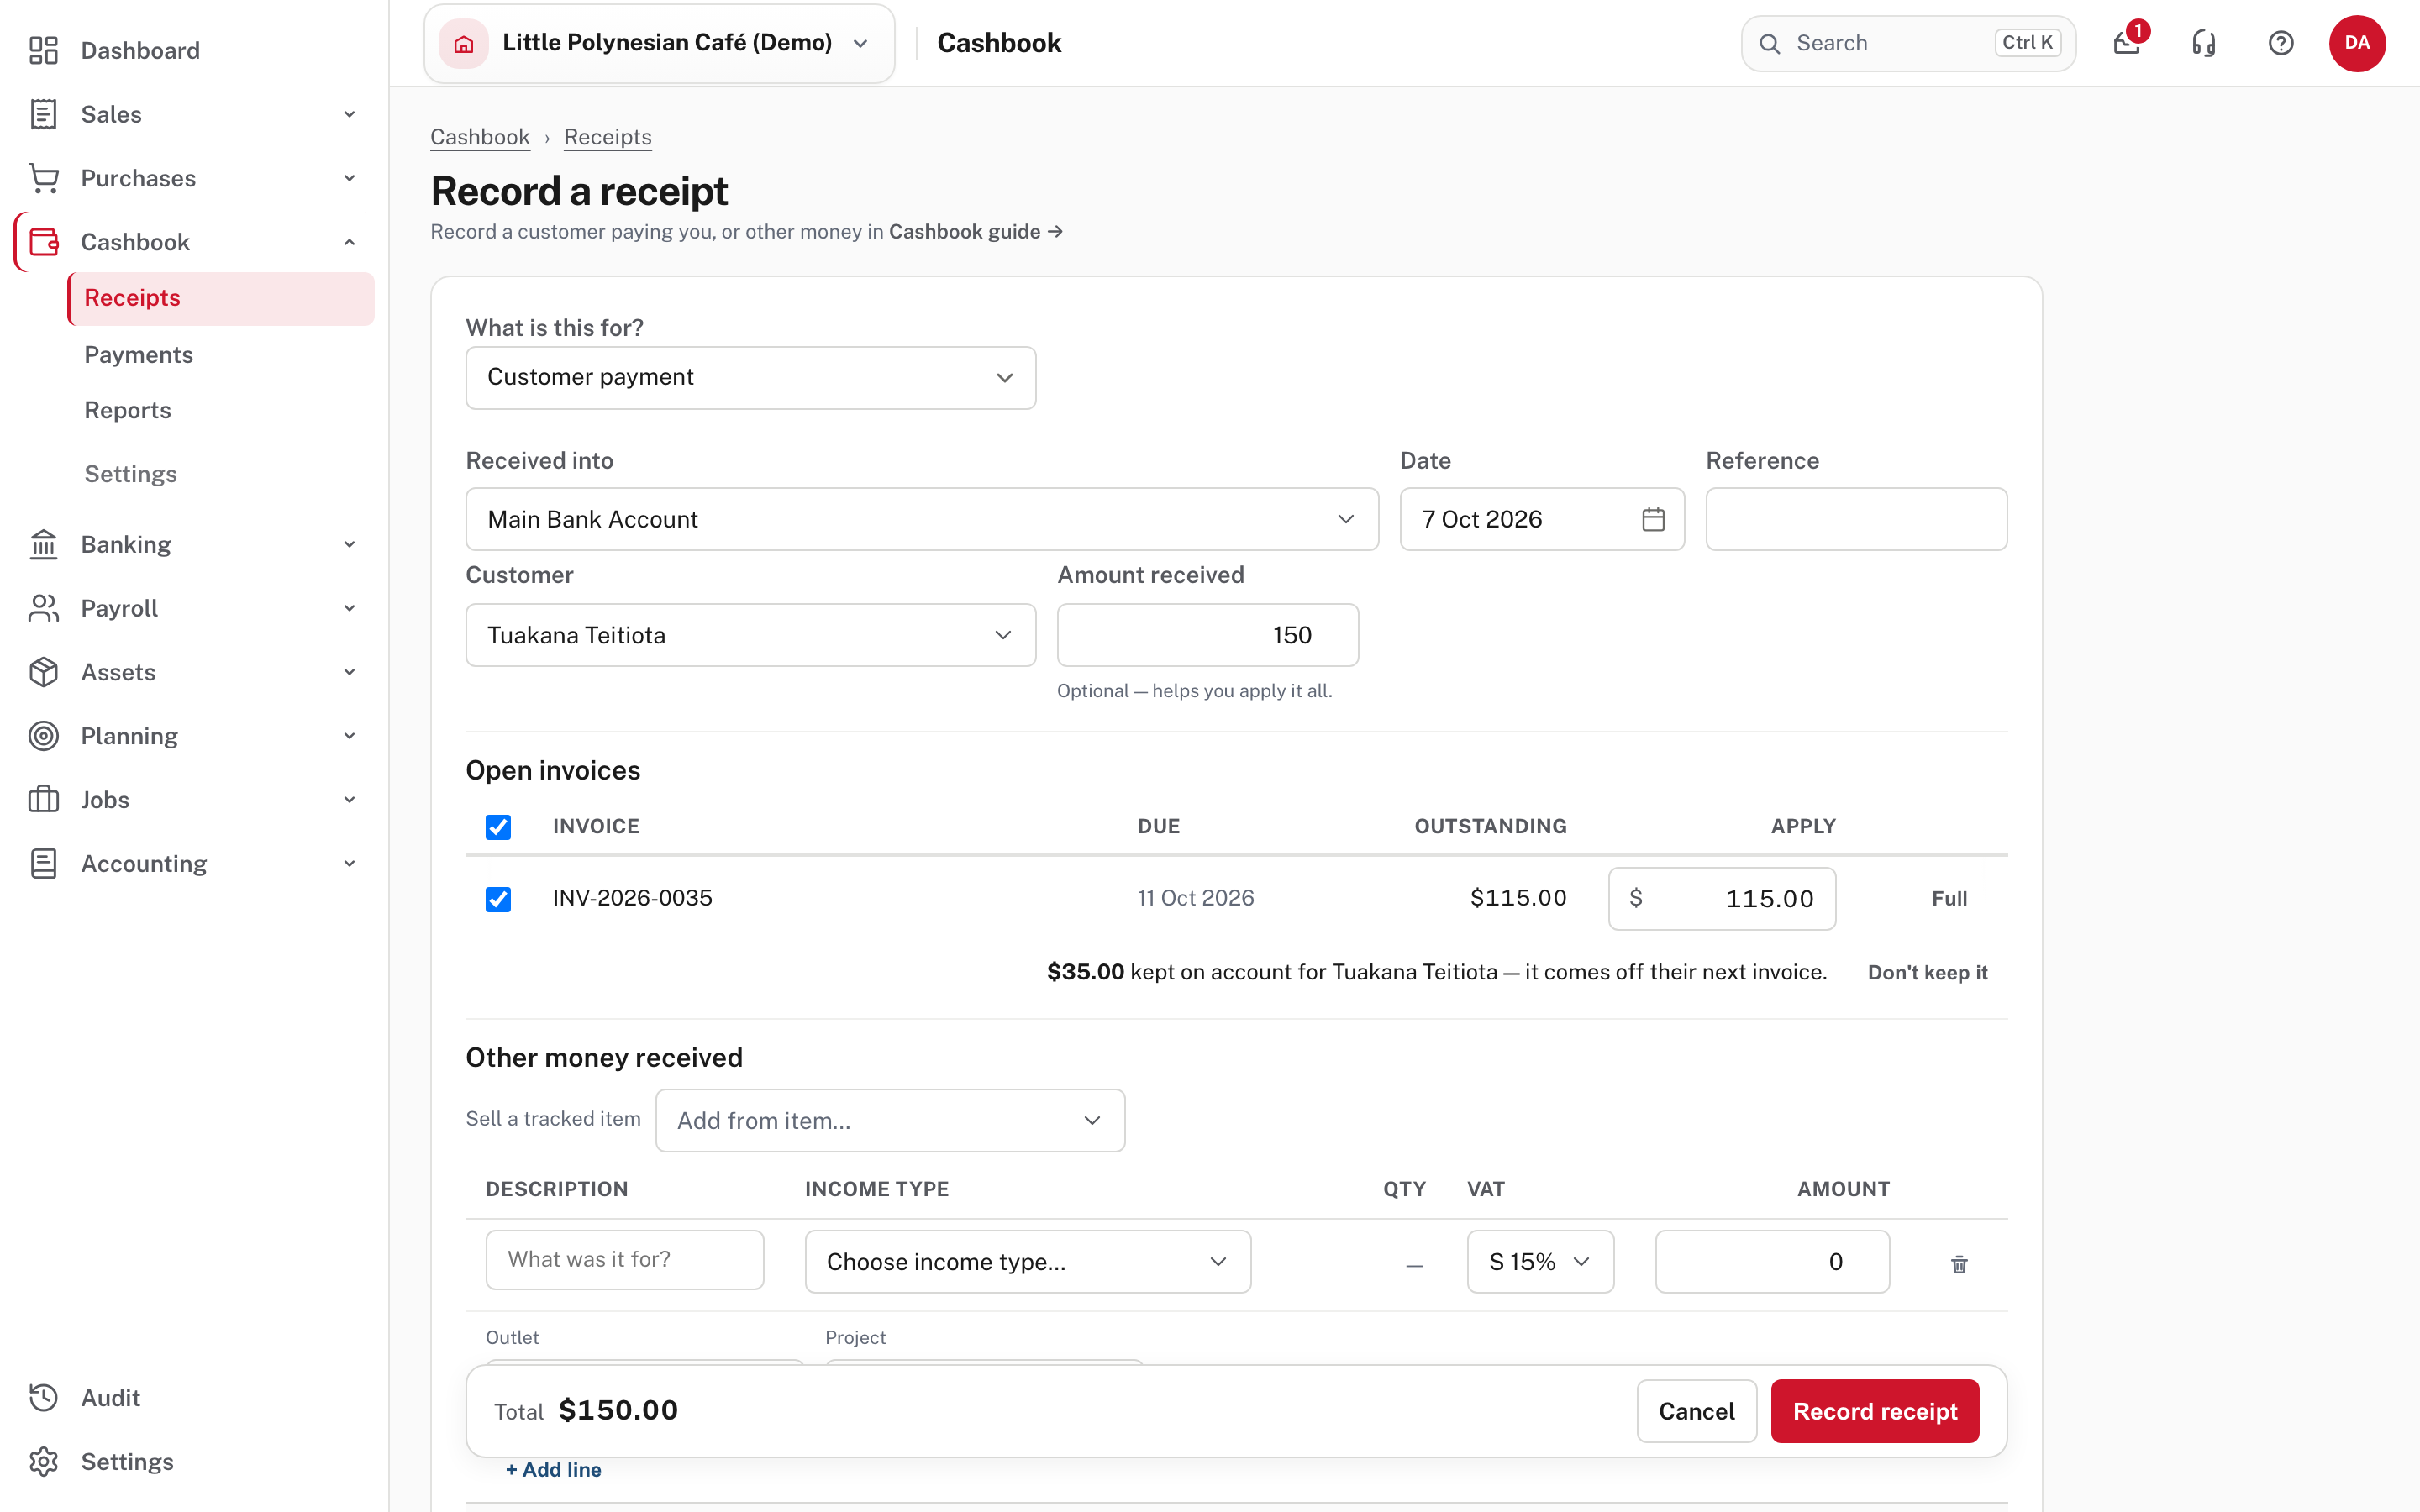Open the DA user avatar menu

tap(2357, 43)
